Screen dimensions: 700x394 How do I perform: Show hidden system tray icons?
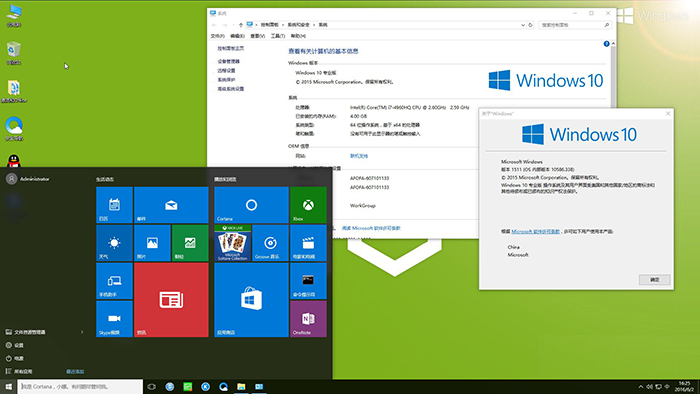pos(641,386)
